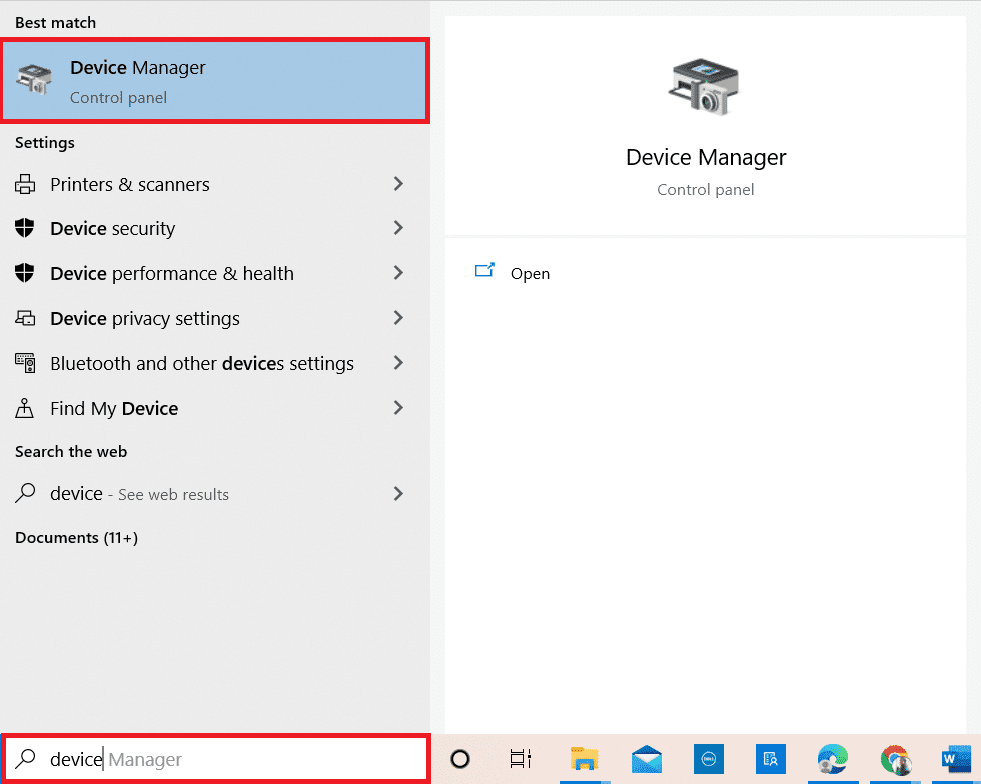Click the Open command for Device Manager
The height and width of the screenshot is (784, 981).
[x=530, y=273]
